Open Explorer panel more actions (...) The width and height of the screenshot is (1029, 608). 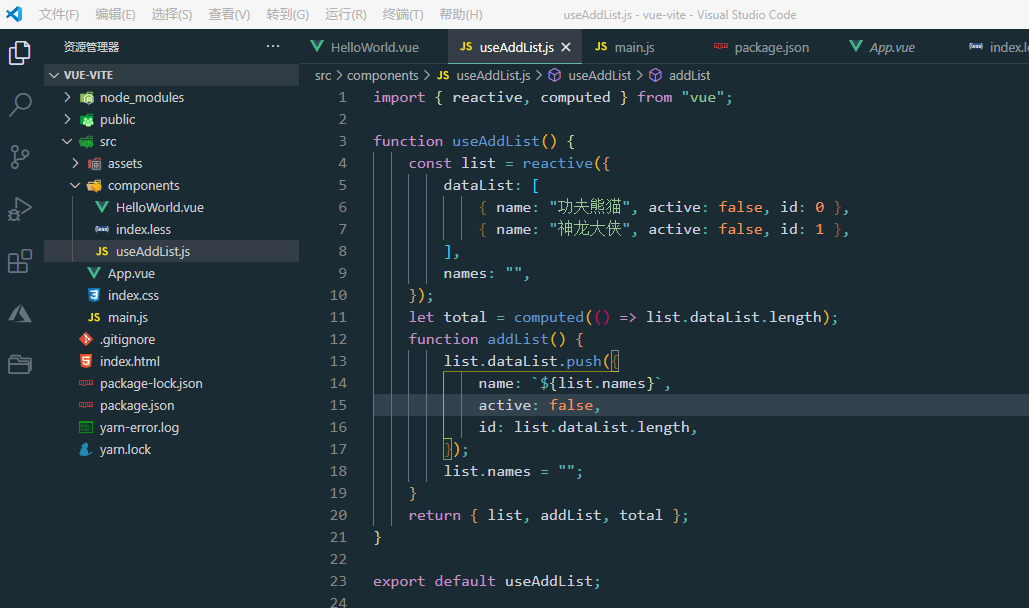coord(273,47)
